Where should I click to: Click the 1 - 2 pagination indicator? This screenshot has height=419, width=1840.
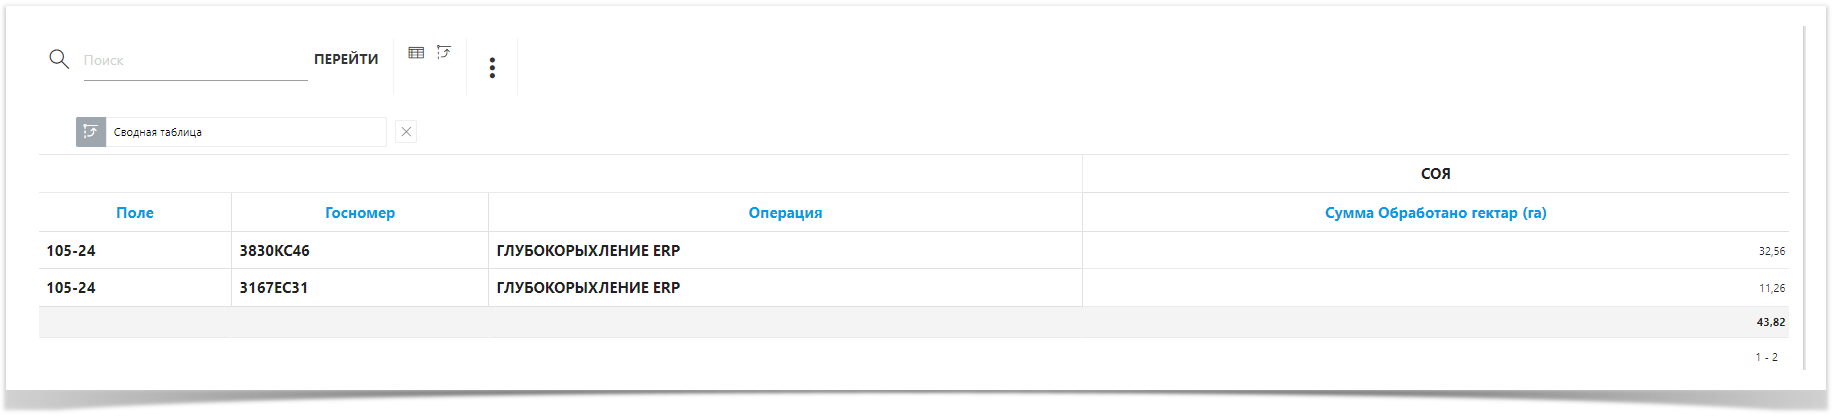tap(1766, 357)
